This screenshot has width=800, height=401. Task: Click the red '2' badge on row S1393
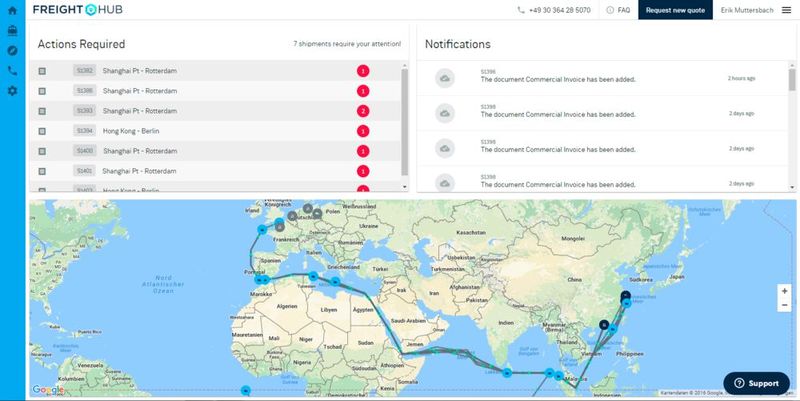click(x=363, y=111)
